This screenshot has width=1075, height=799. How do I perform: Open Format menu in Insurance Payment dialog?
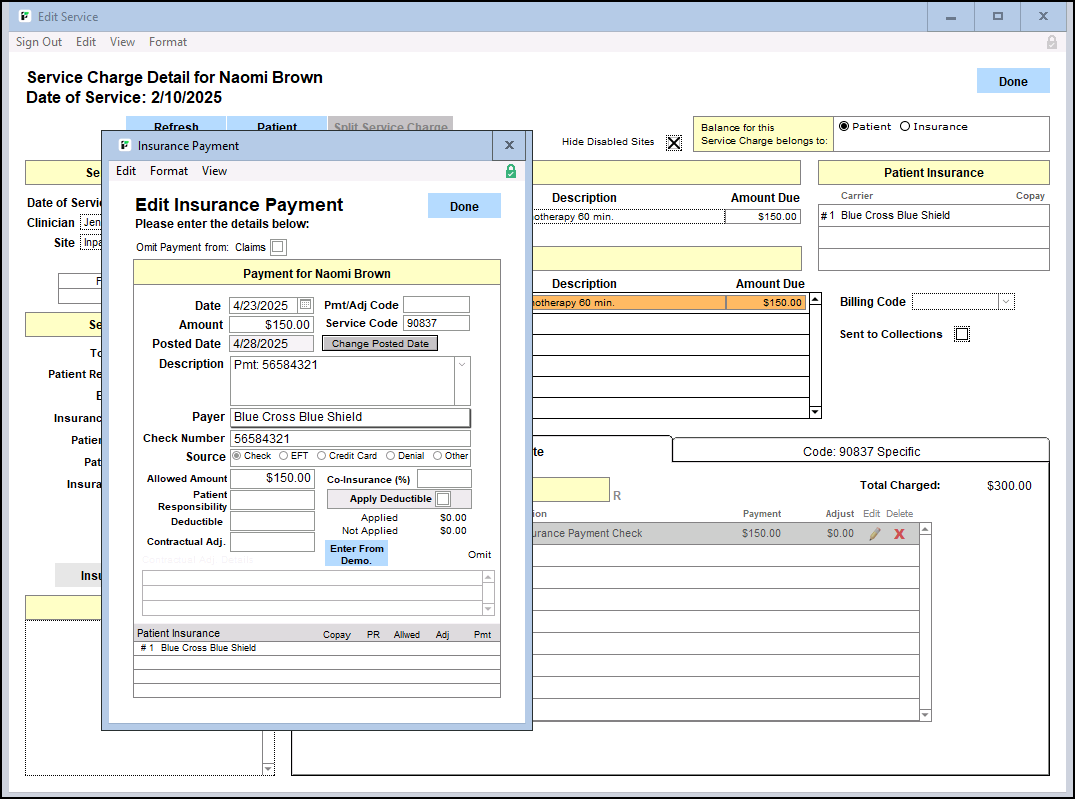(x=169, y=171)
